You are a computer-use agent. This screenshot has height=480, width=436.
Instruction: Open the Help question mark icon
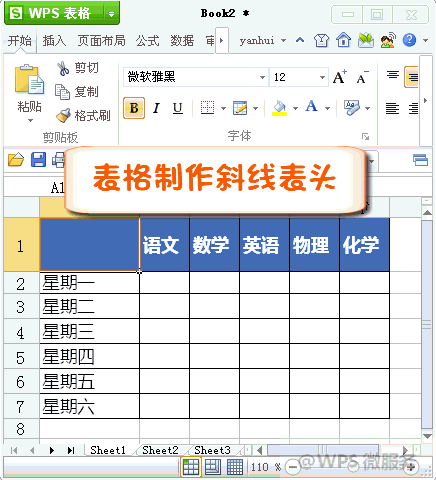409,40
